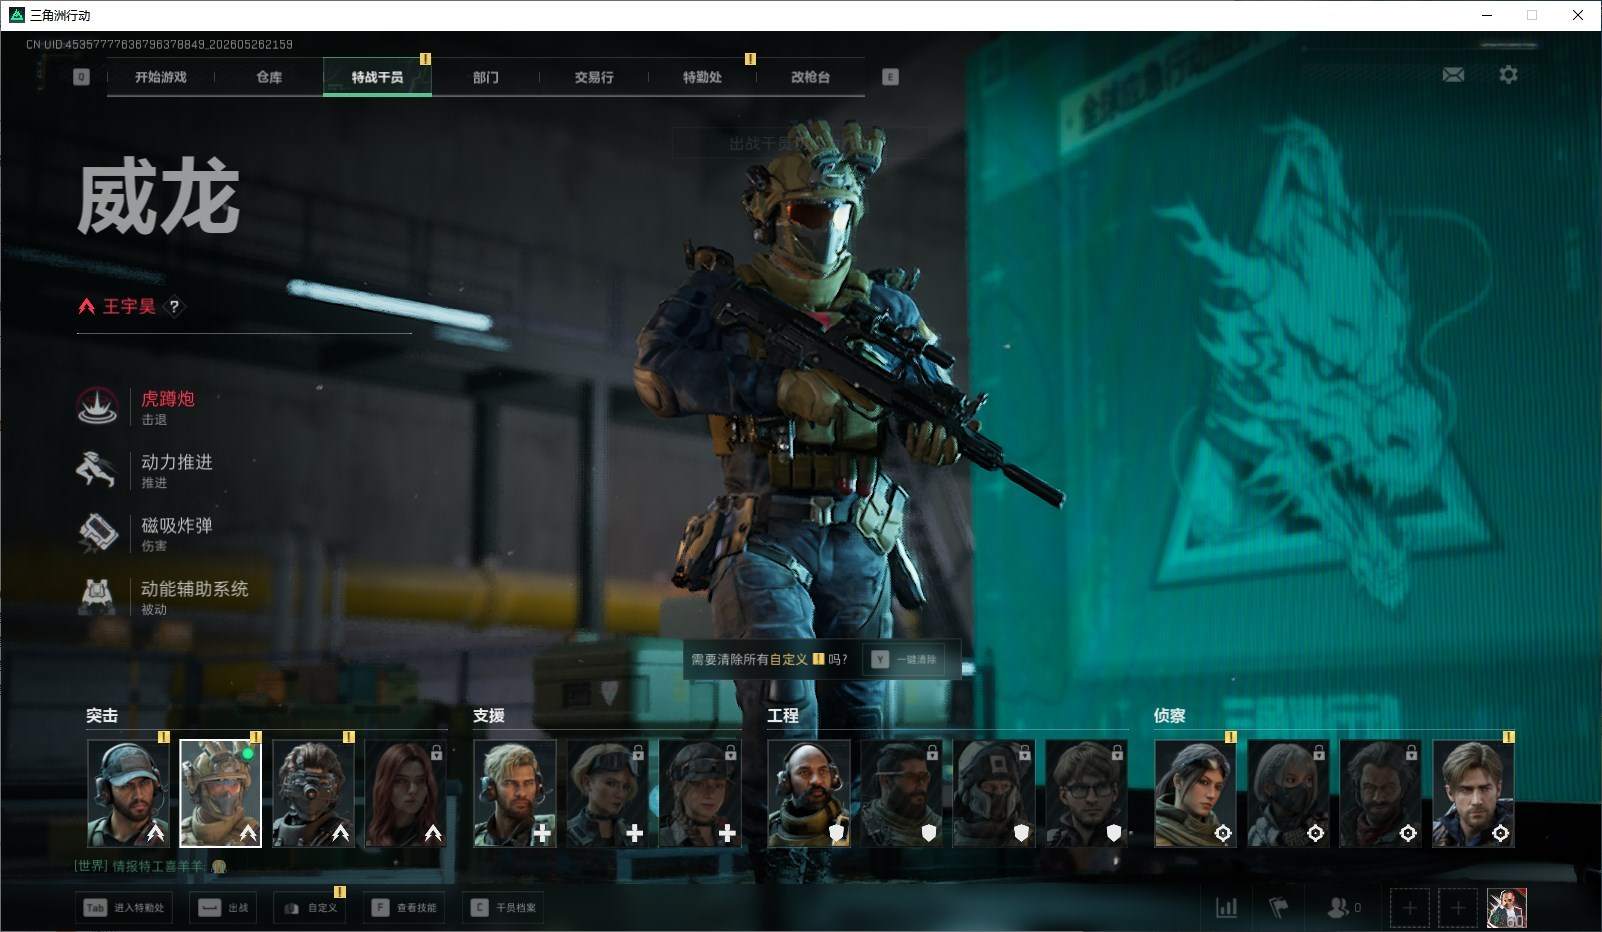Click the 动能辅助系统 skill name
The height and width of the screenshot is (932, 1602).
(195, 589)
